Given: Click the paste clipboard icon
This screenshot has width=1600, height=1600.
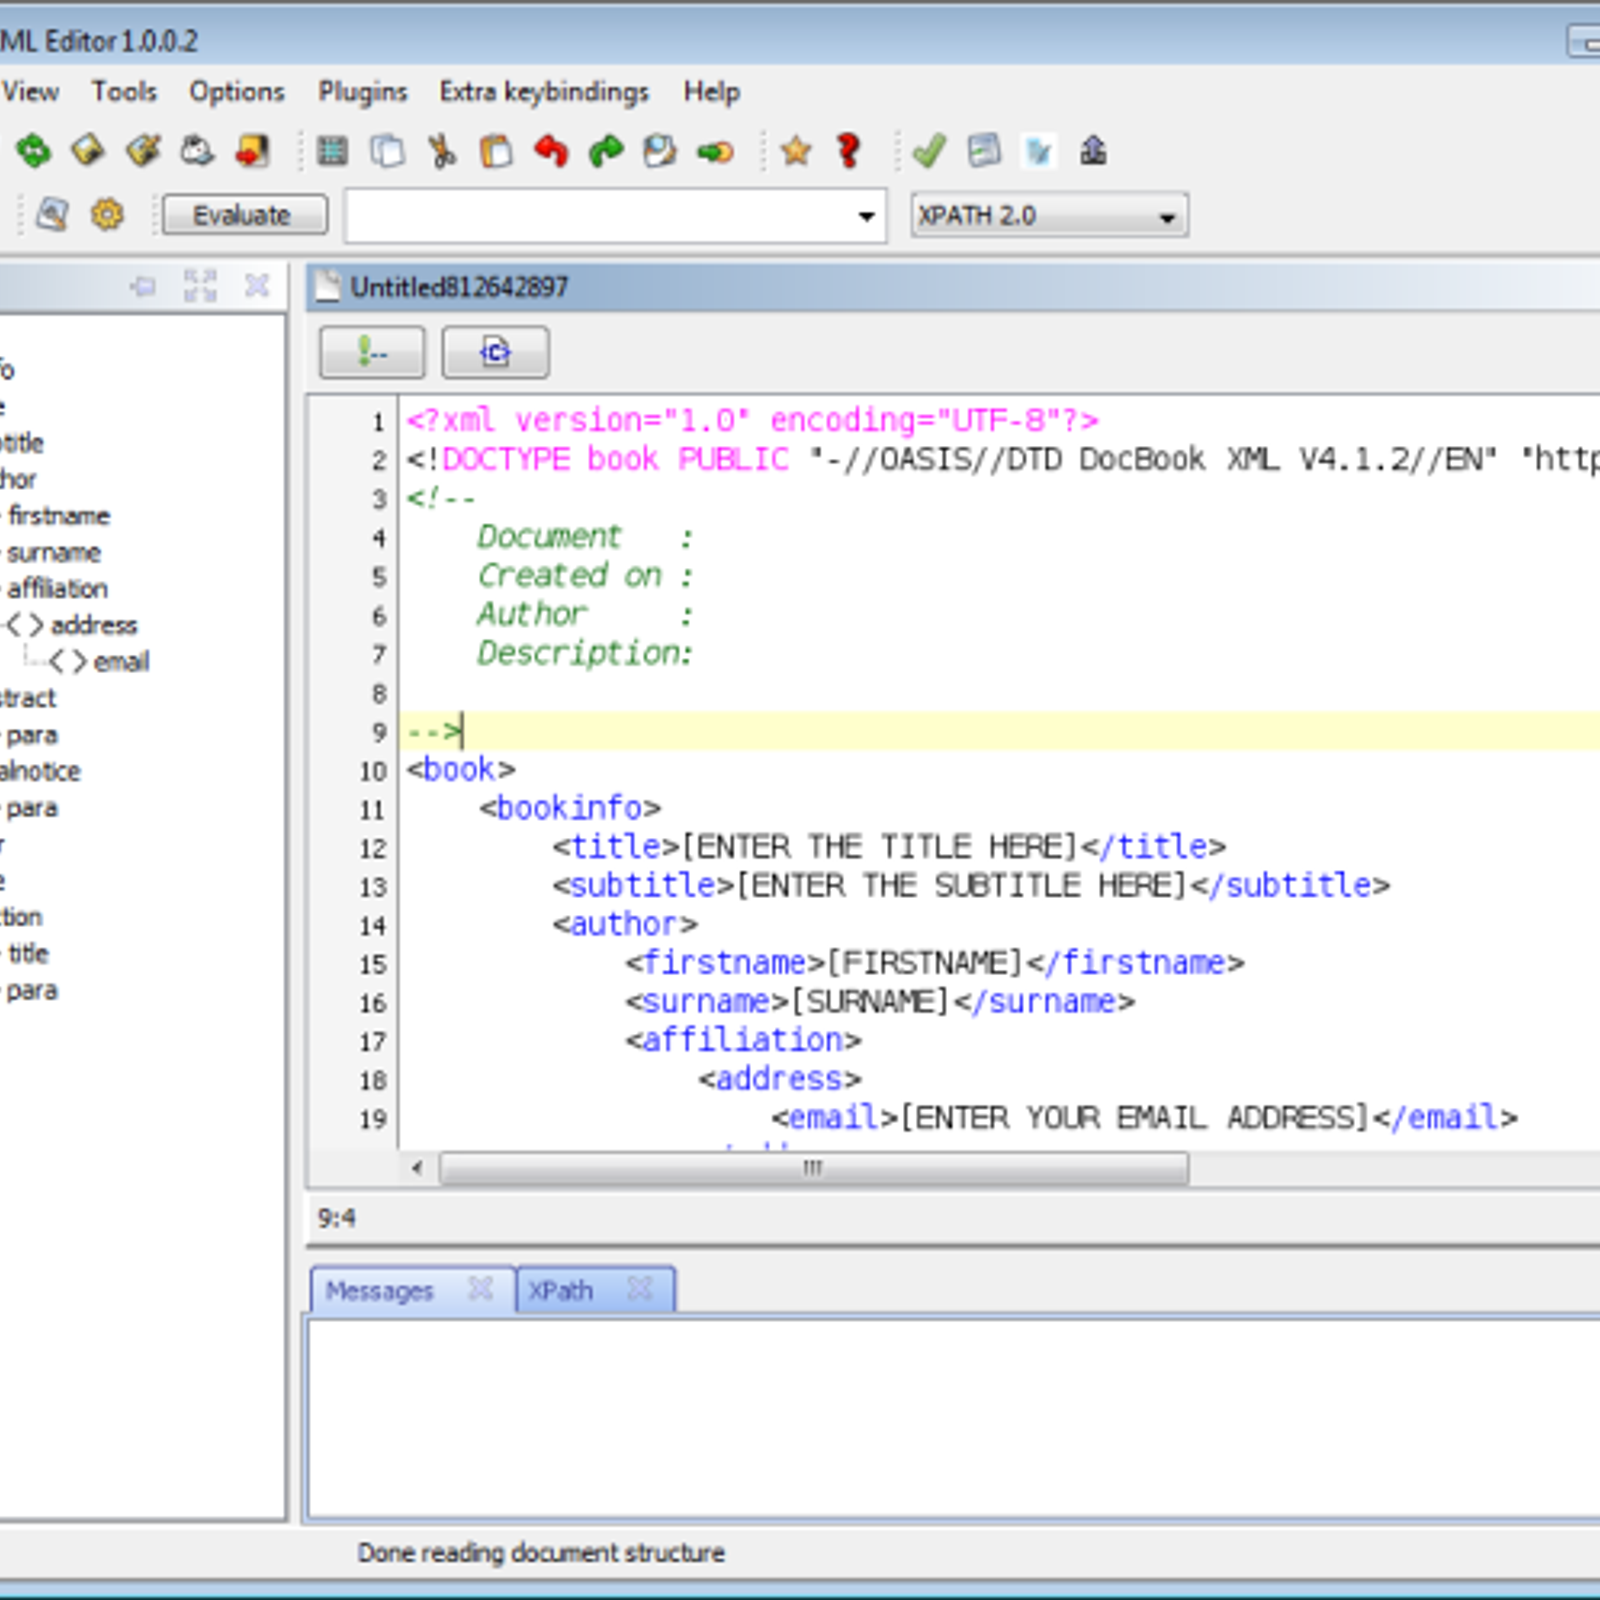Looking at the screenshot, I should [496, 152].
